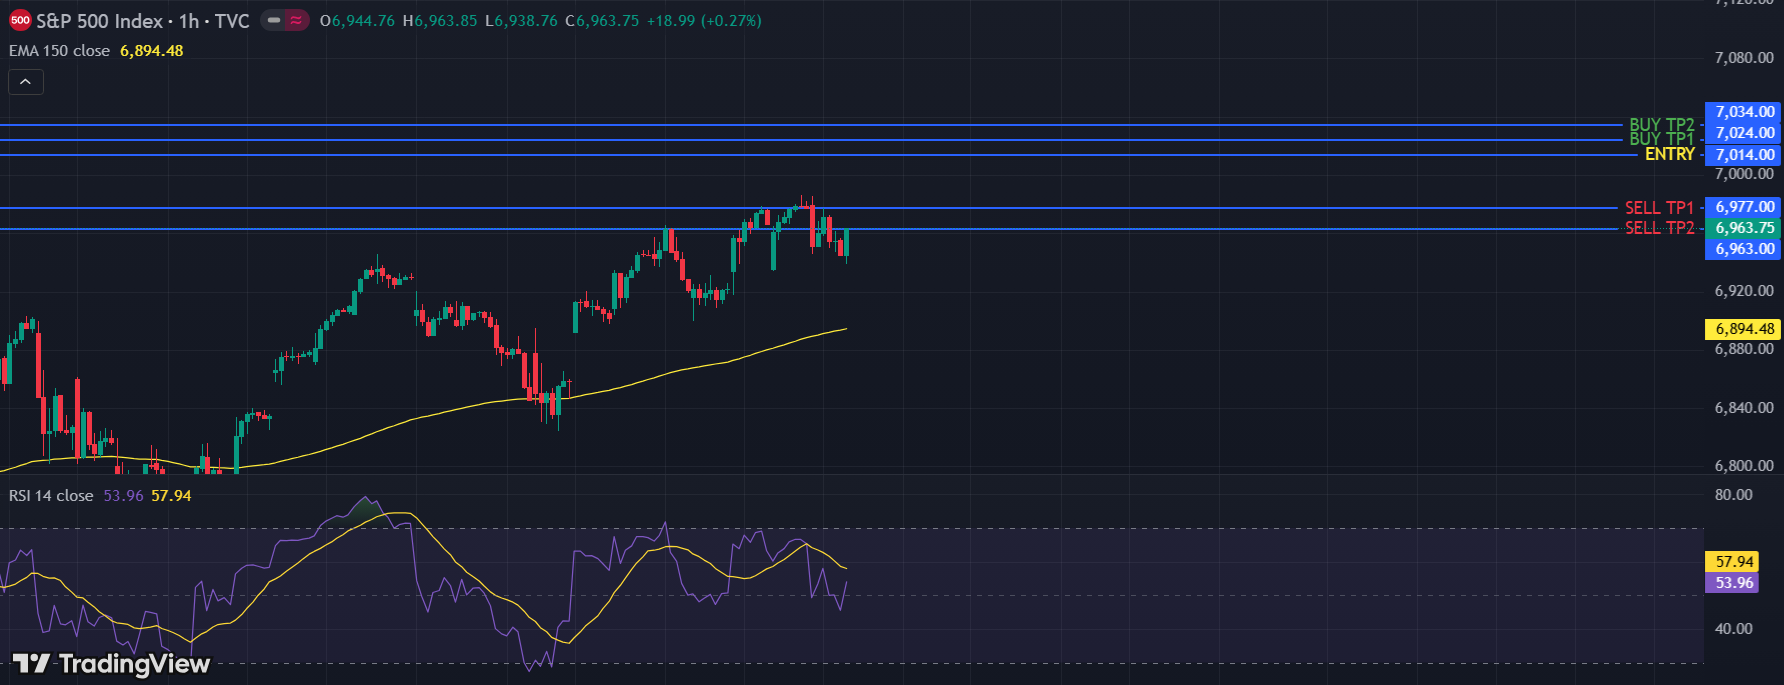Click the purple 53.96 RSI value tag
Screen dimensions: 1784x685
(x=1734, y=583)
